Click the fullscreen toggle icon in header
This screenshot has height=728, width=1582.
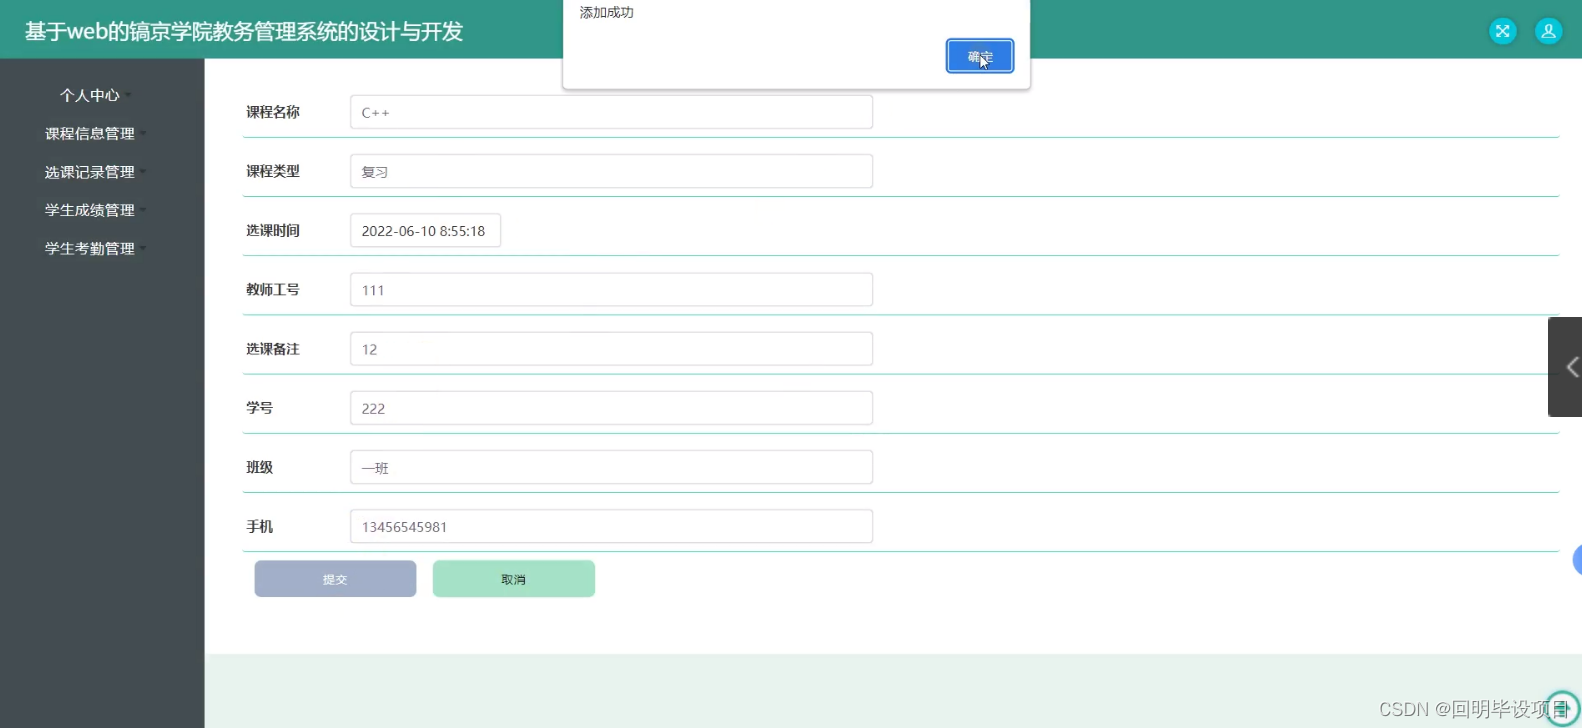tap(1502, 31)
